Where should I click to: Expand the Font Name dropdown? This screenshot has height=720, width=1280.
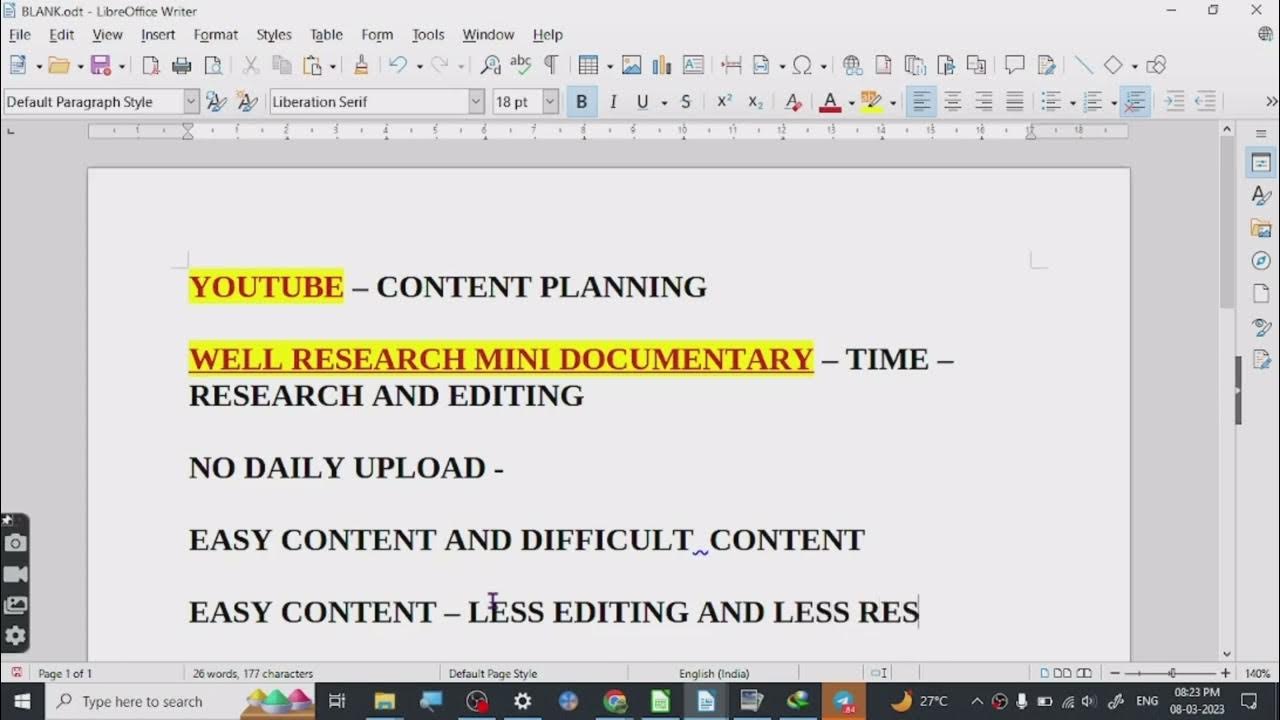point(476,101)
